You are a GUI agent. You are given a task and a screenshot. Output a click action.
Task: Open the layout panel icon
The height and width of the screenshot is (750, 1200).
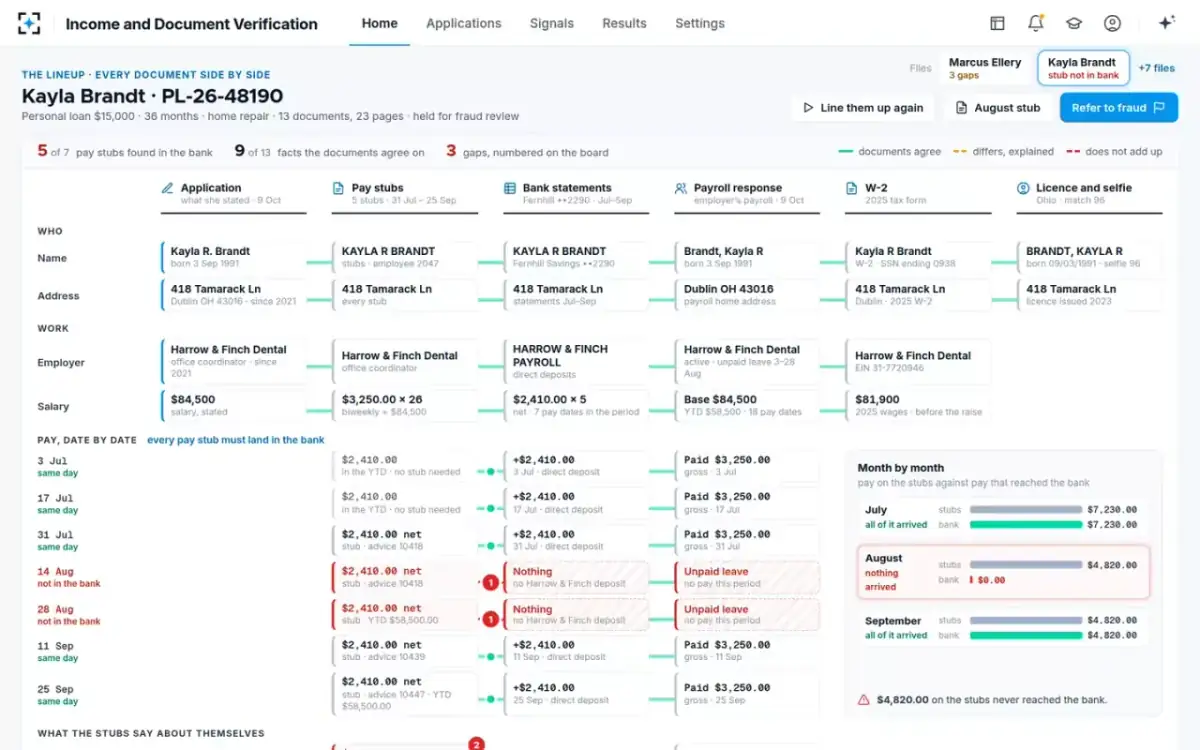(997, 23)
